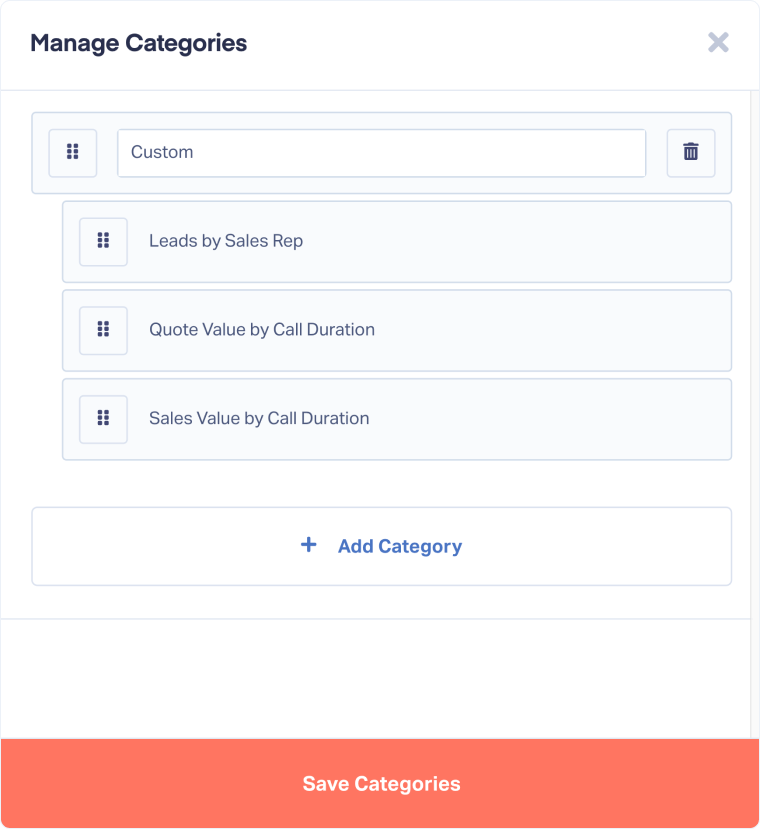Image resolution: width=760 pixels, height=829 pixels.
Task: Select the Custom category name field
Action: tap(381, 152)
